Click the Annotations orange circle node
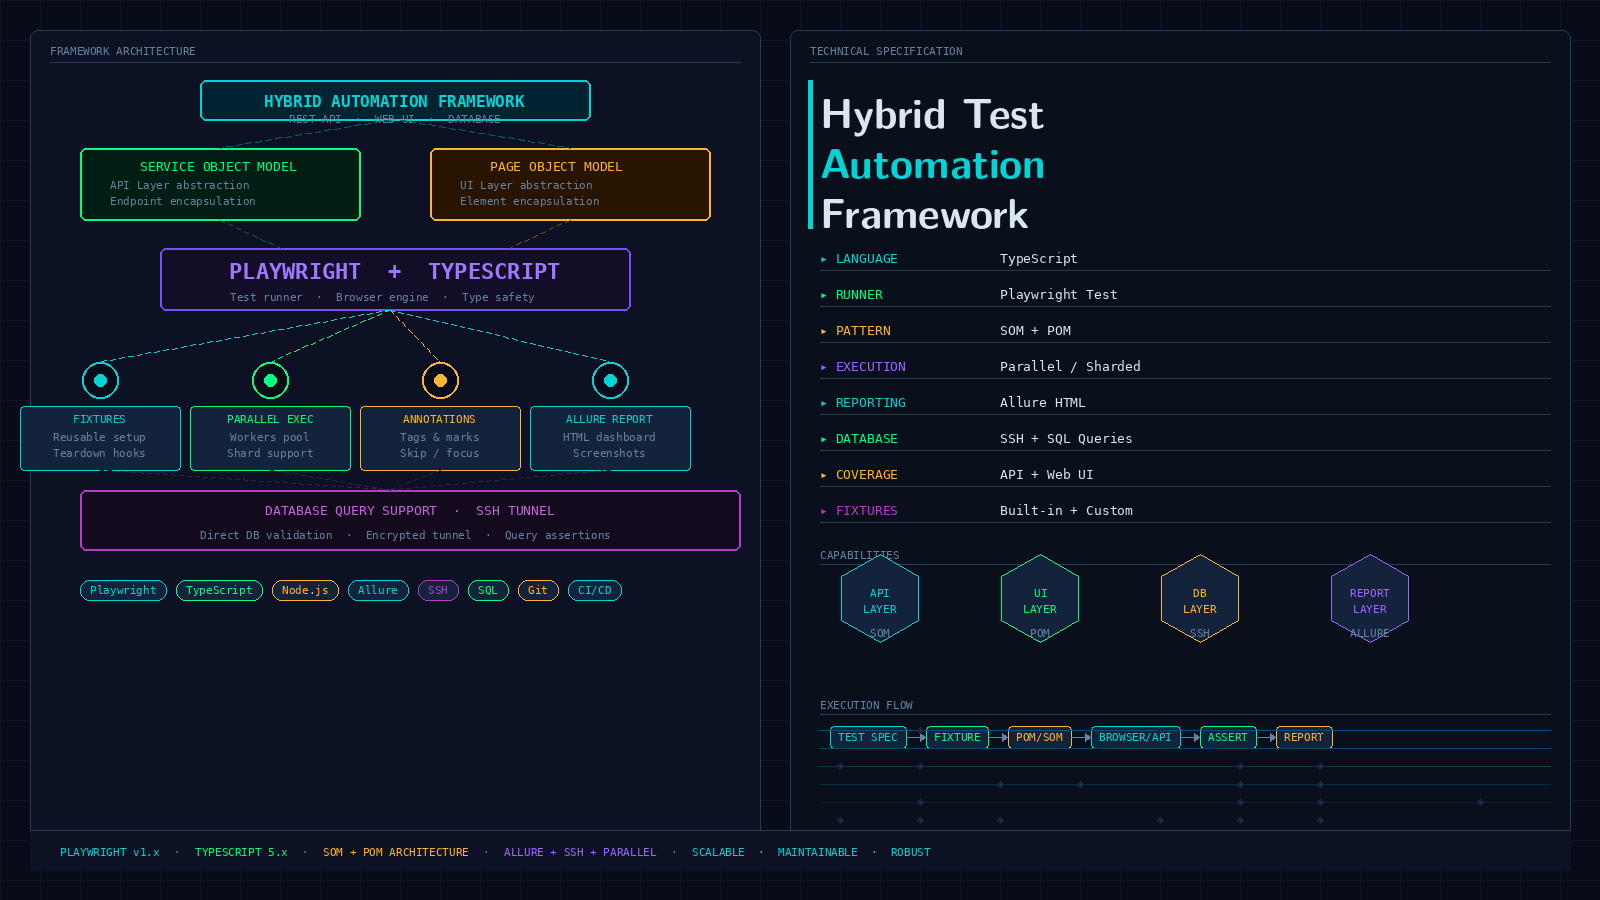 440,380
